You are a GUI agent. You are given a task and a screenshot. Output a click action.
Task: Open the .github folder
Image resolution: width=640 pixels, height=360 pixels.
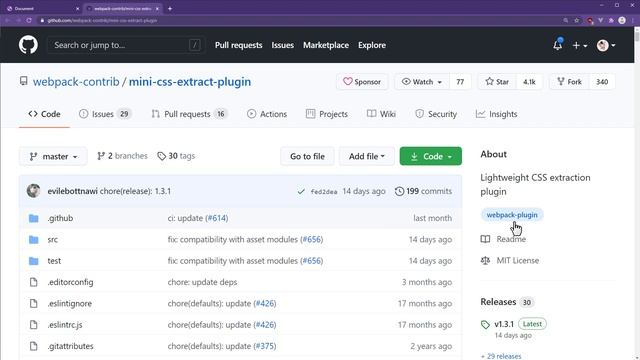click(x=60, y=218)
